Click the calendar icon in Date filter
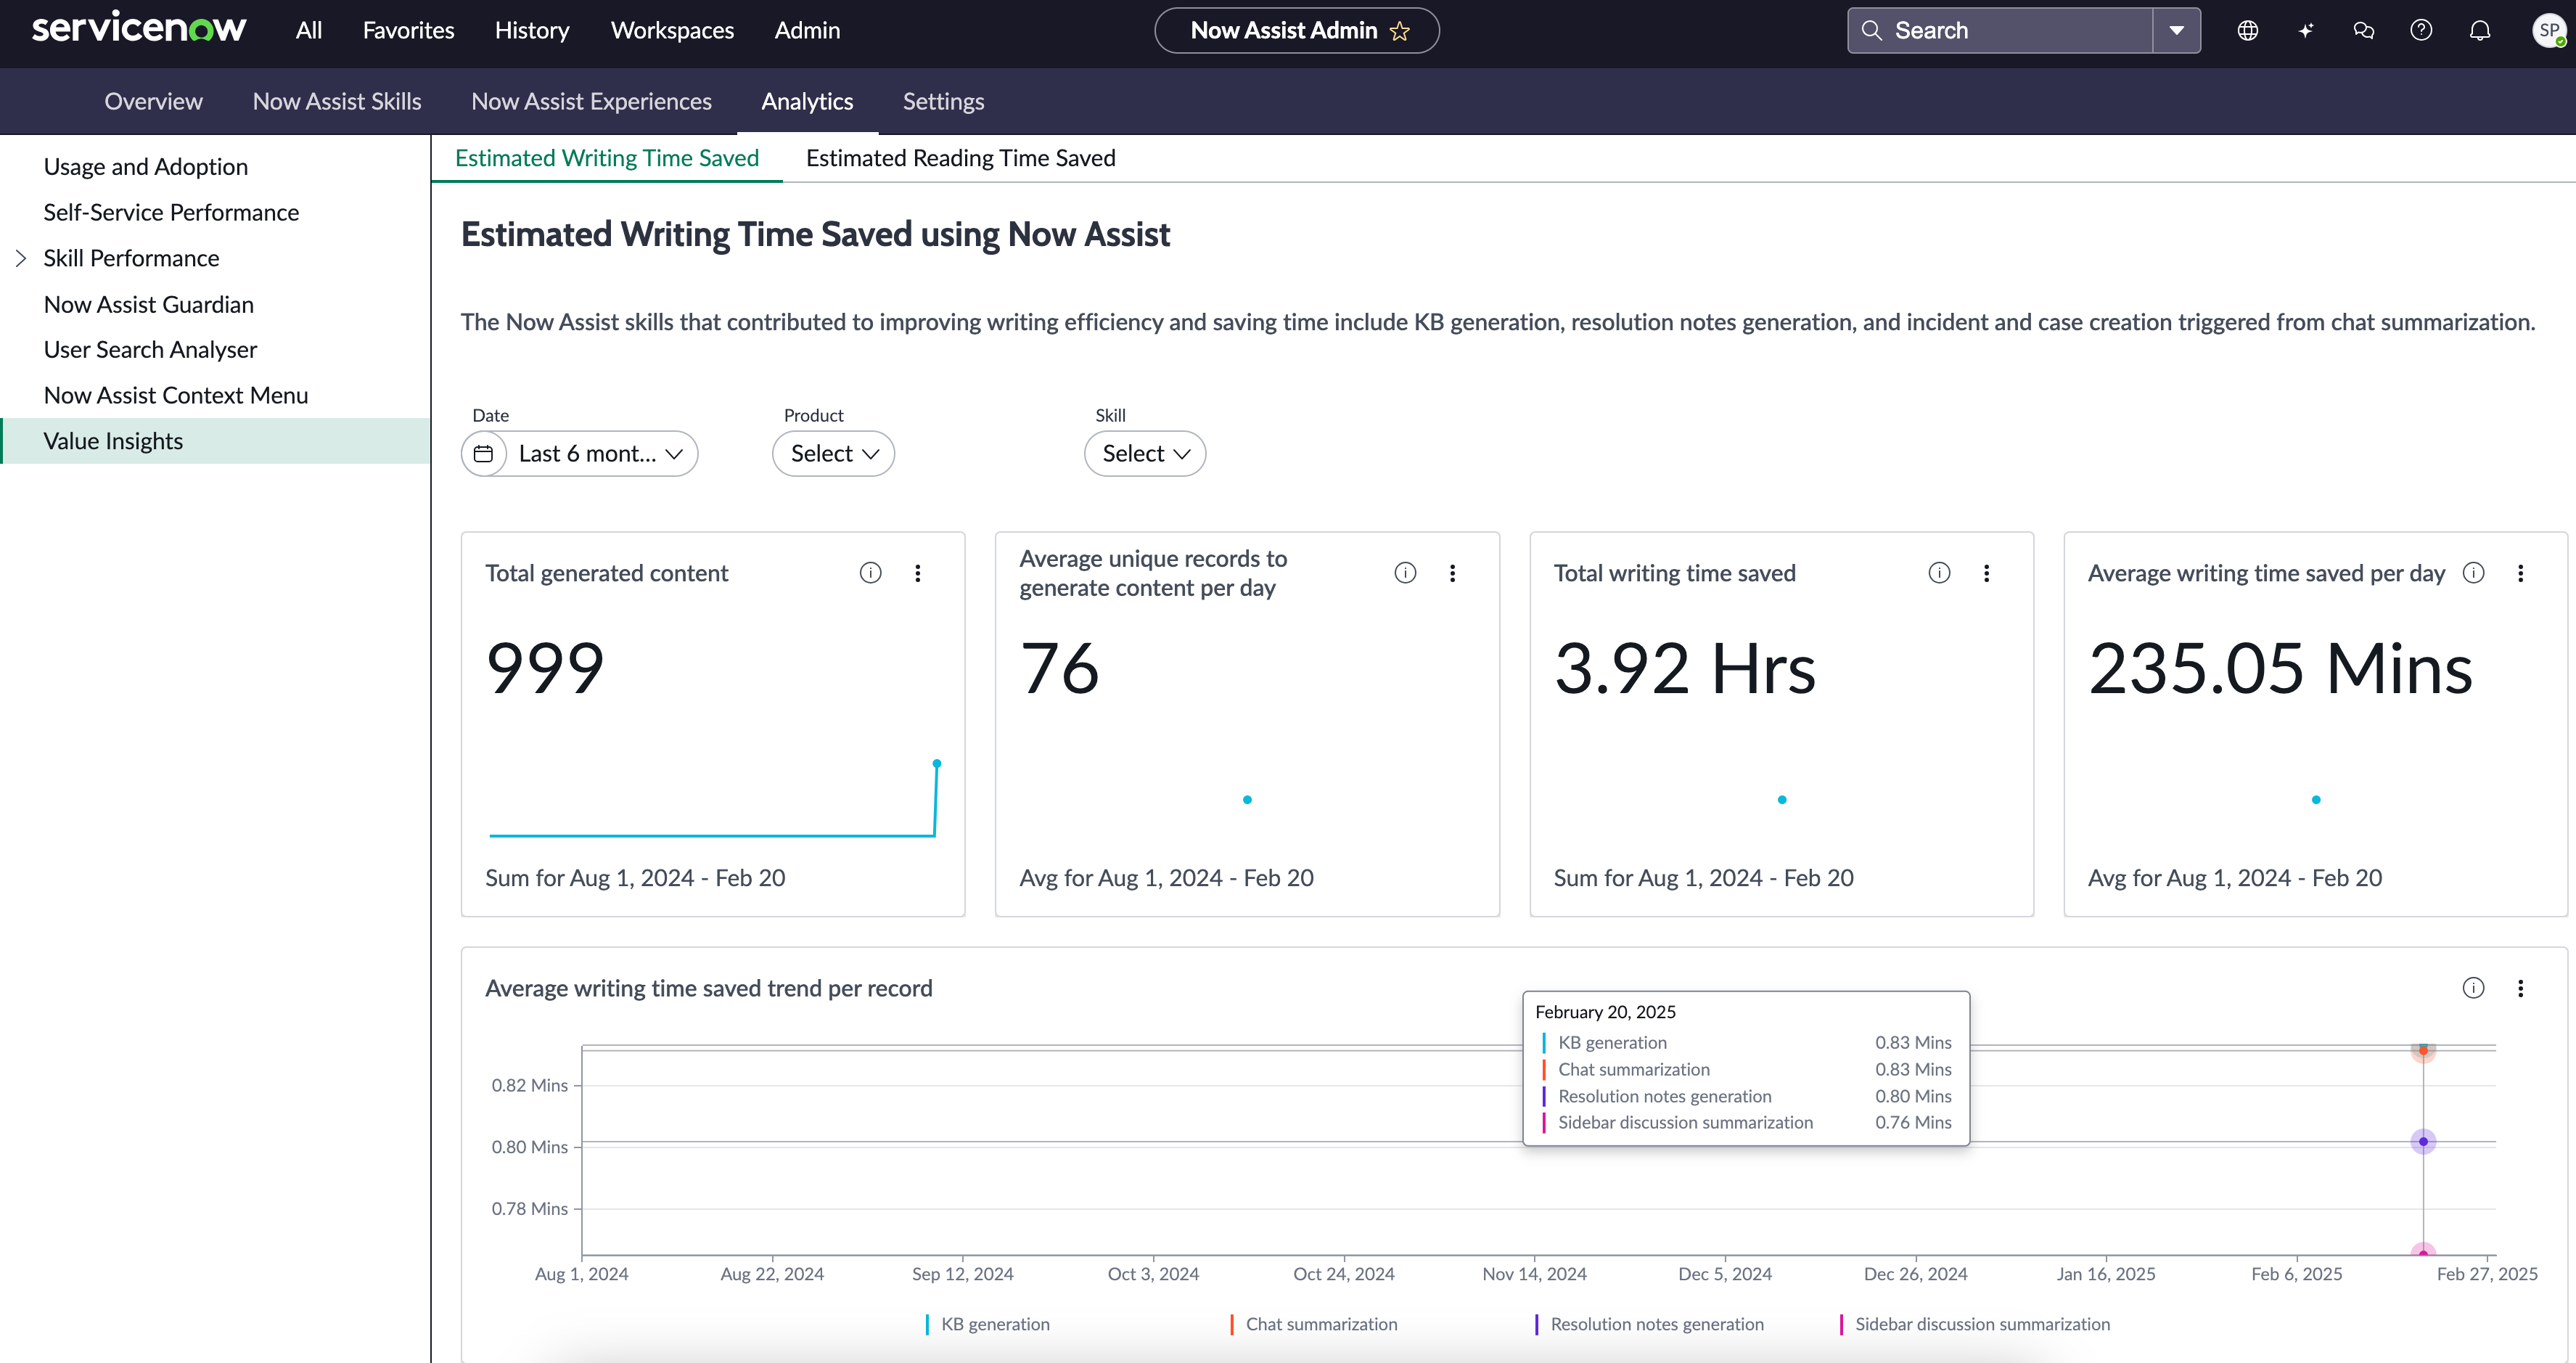The height and width of the screenshot is (1363, 2576). click(484, 454)
